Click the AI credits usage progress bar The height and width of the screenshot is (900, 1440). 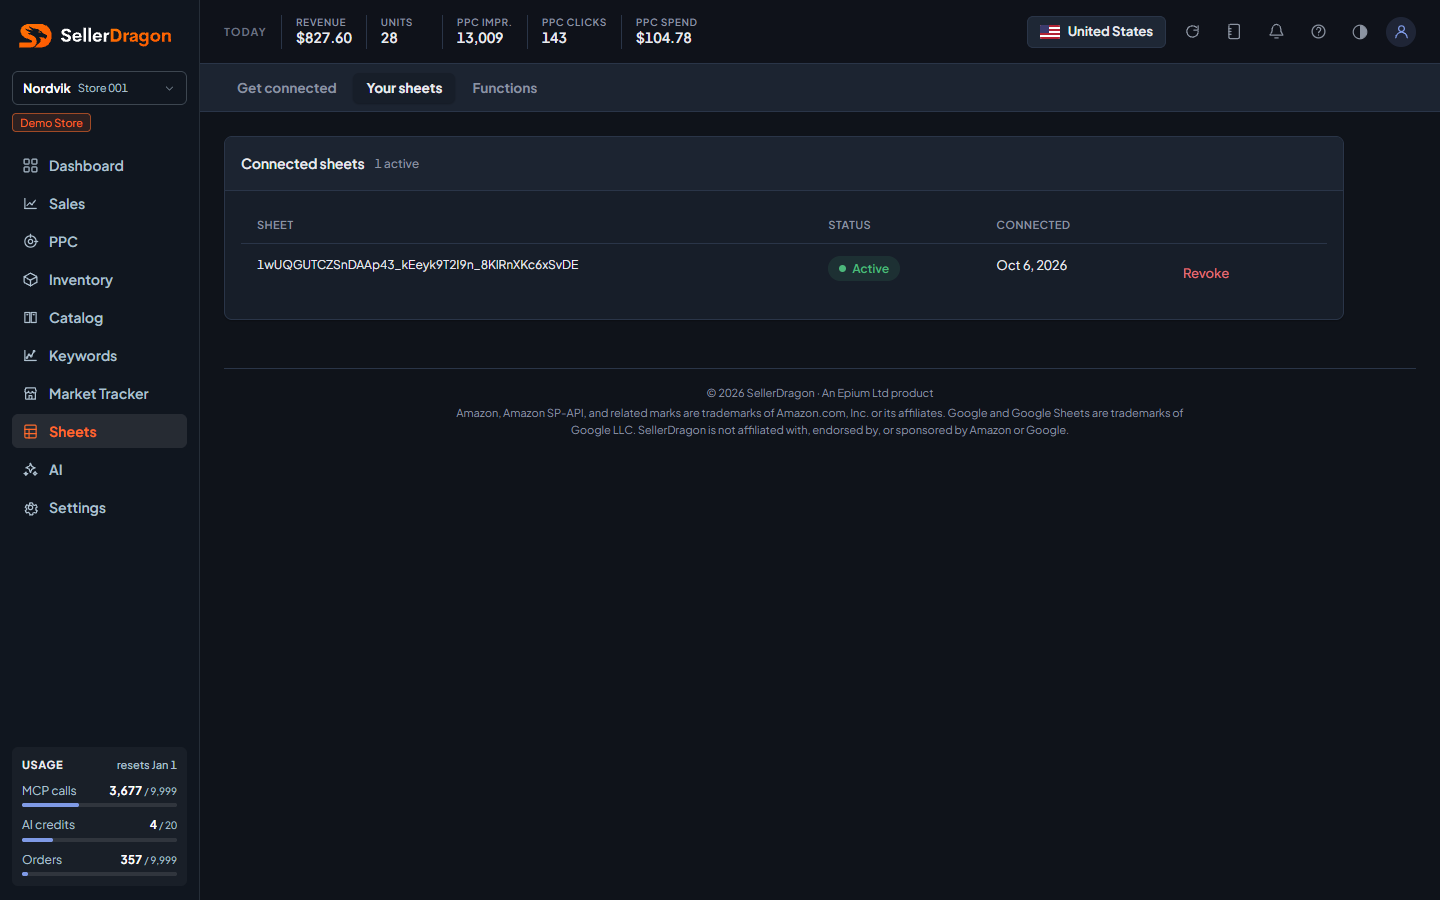tap(99, 840)
